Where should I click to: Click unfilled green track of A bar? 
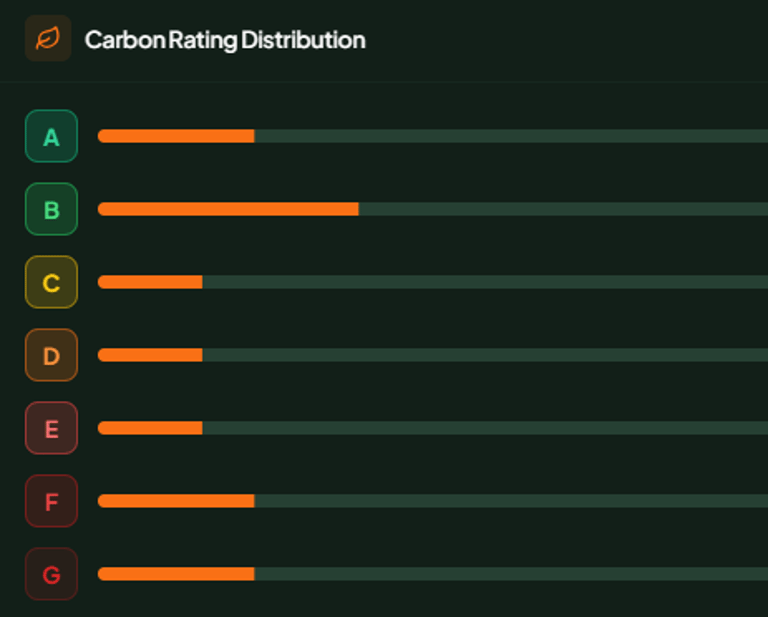coord(511,136)
